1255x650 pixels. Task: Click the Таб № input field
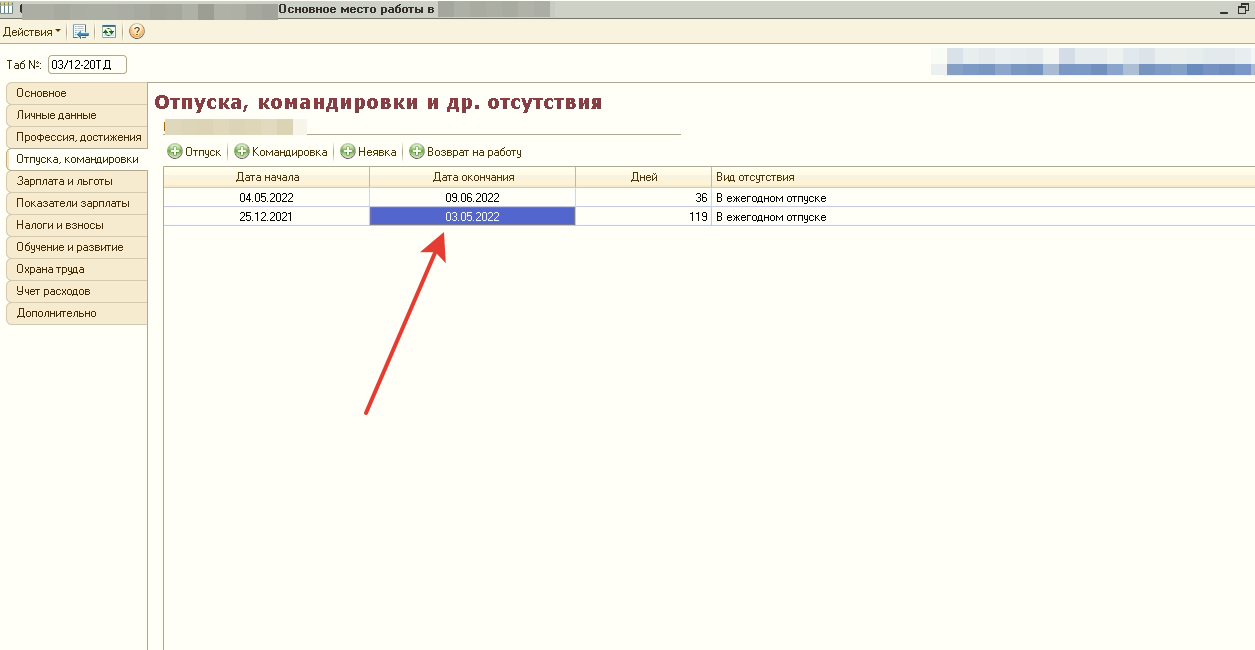pyautogui.click(x=87, y=65)
